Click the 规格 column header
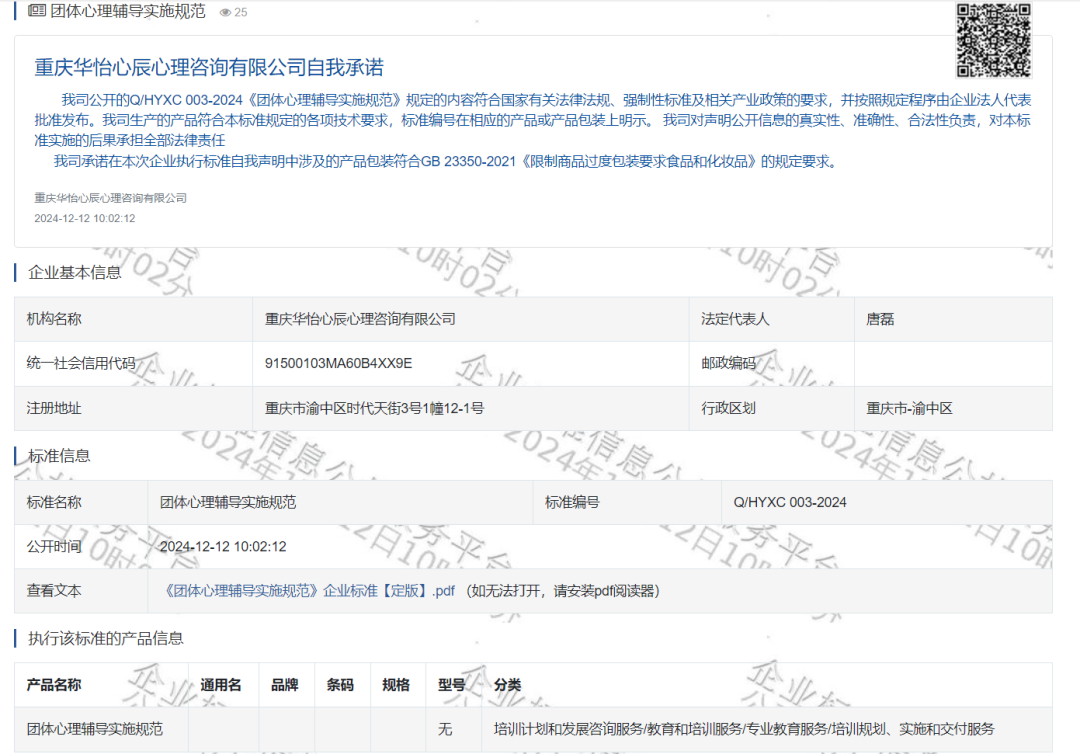 tap(396, 685)
